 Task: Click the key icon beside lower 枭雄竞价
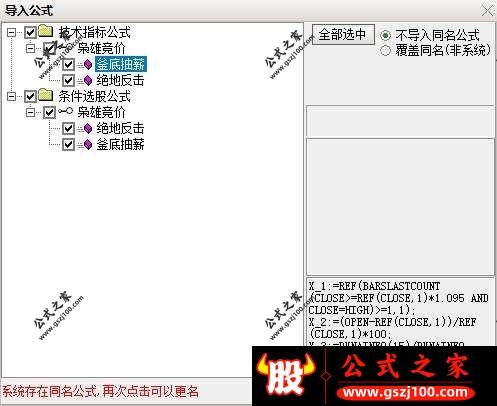(66, 111)
